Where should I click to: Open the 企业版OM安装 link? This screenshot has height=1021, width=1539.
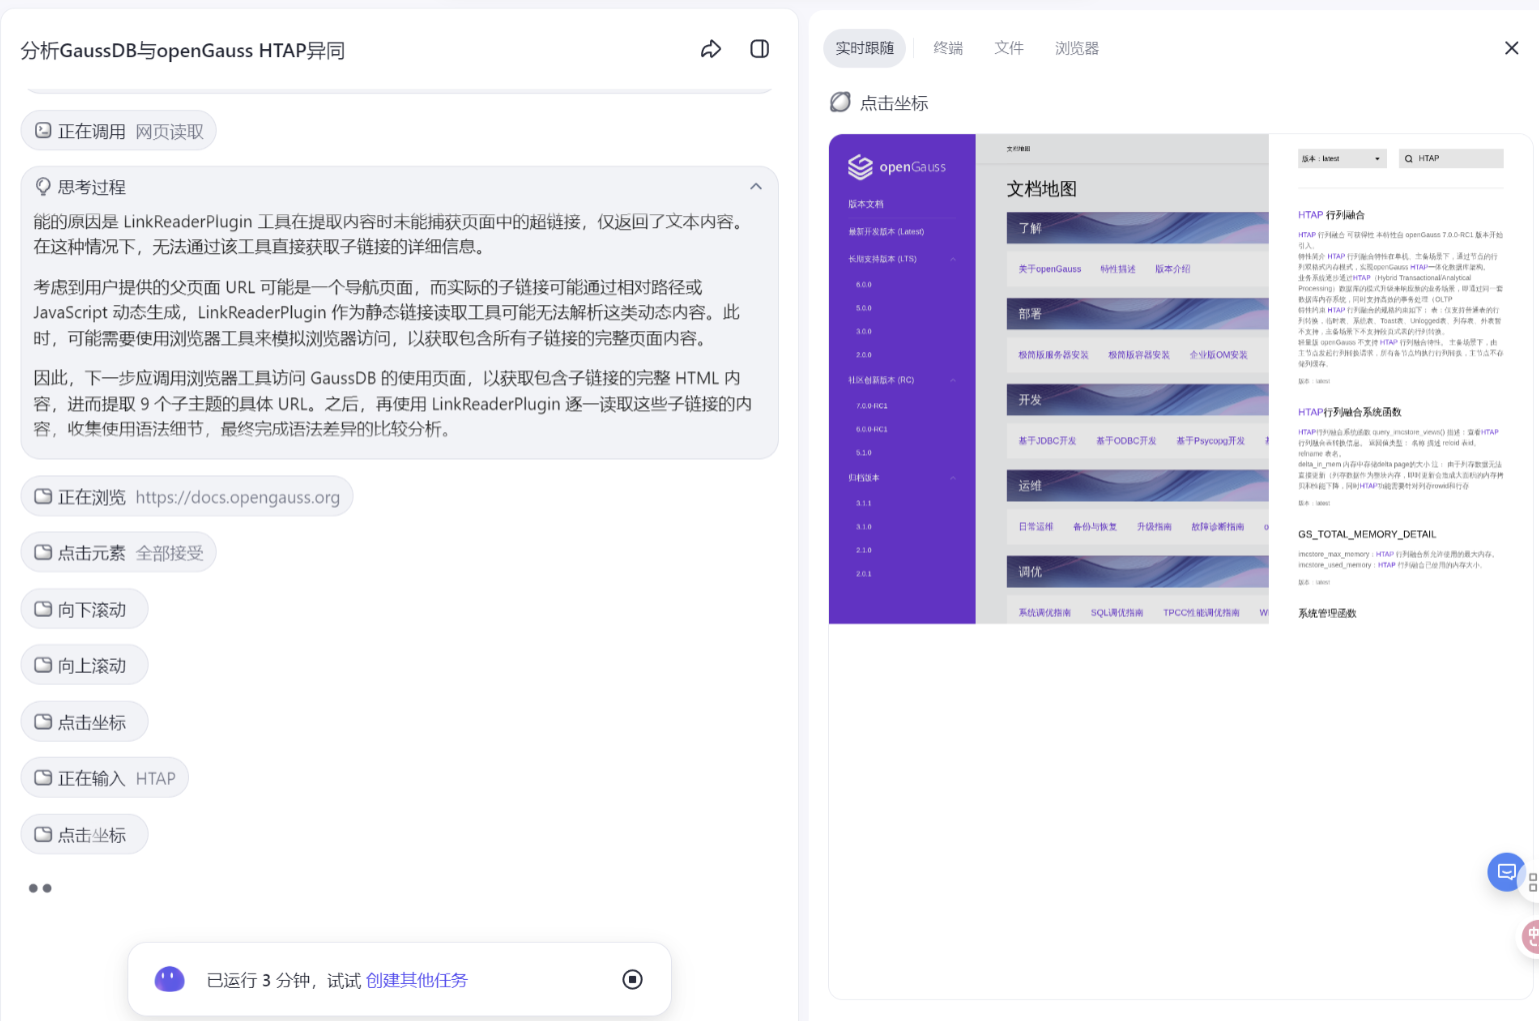(x=1218, y=355)
